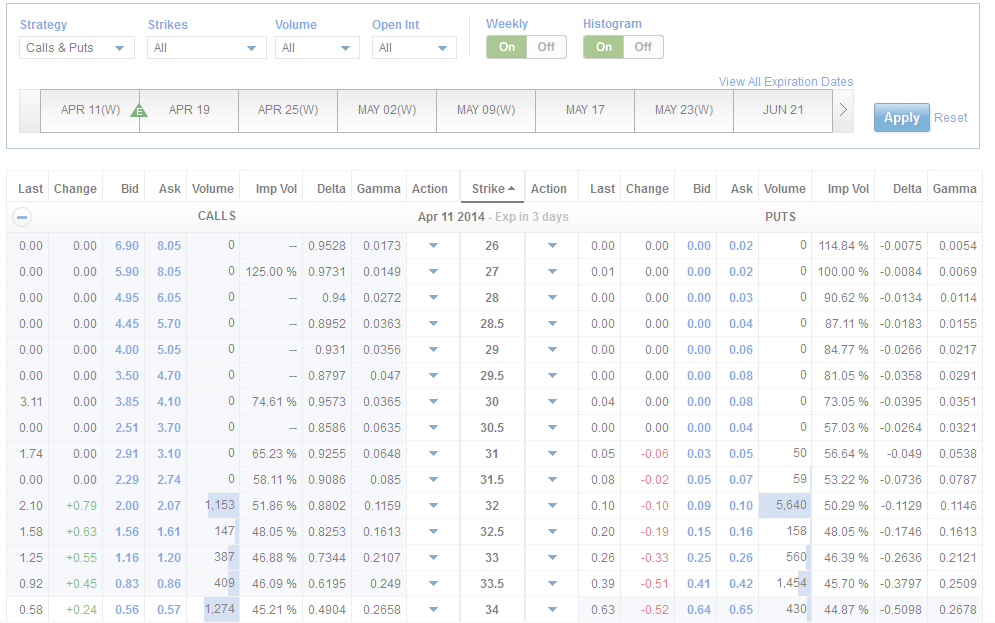Switch Histogram to Off
This screenshot has height=623, width=995.
point(643,46)
